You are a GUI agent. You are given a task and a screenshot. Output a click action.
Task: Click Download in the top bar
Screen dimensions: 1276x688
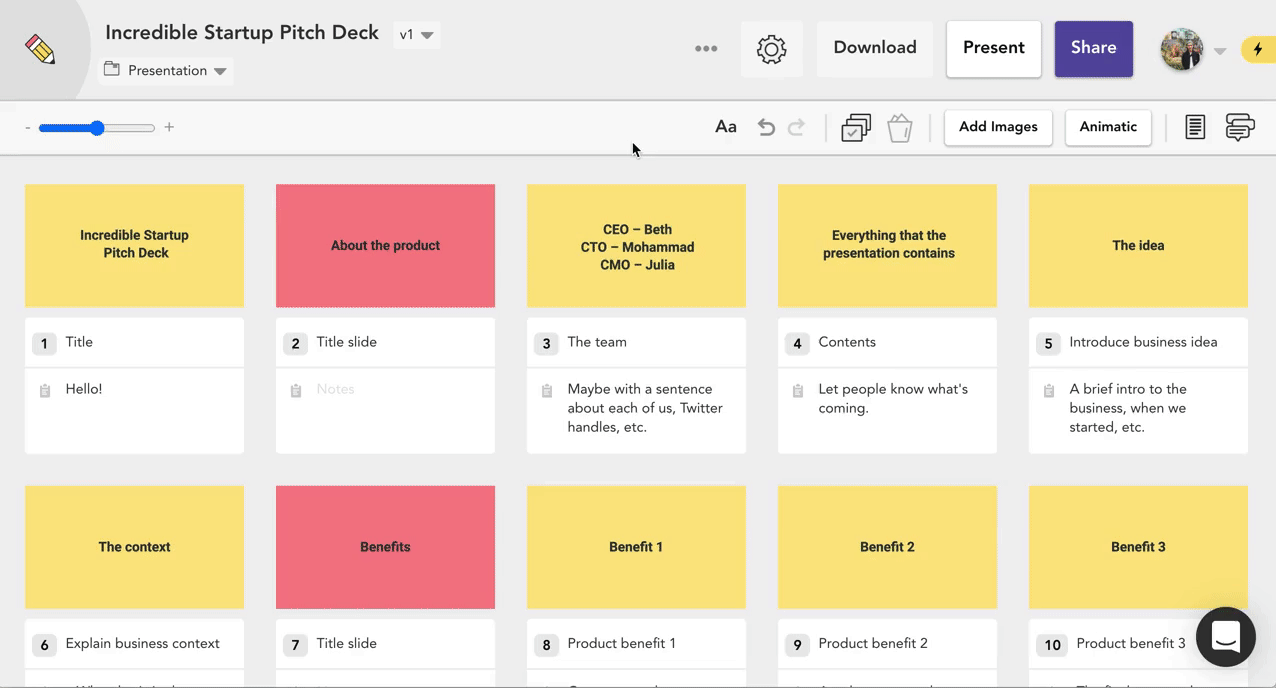point(874,47)
